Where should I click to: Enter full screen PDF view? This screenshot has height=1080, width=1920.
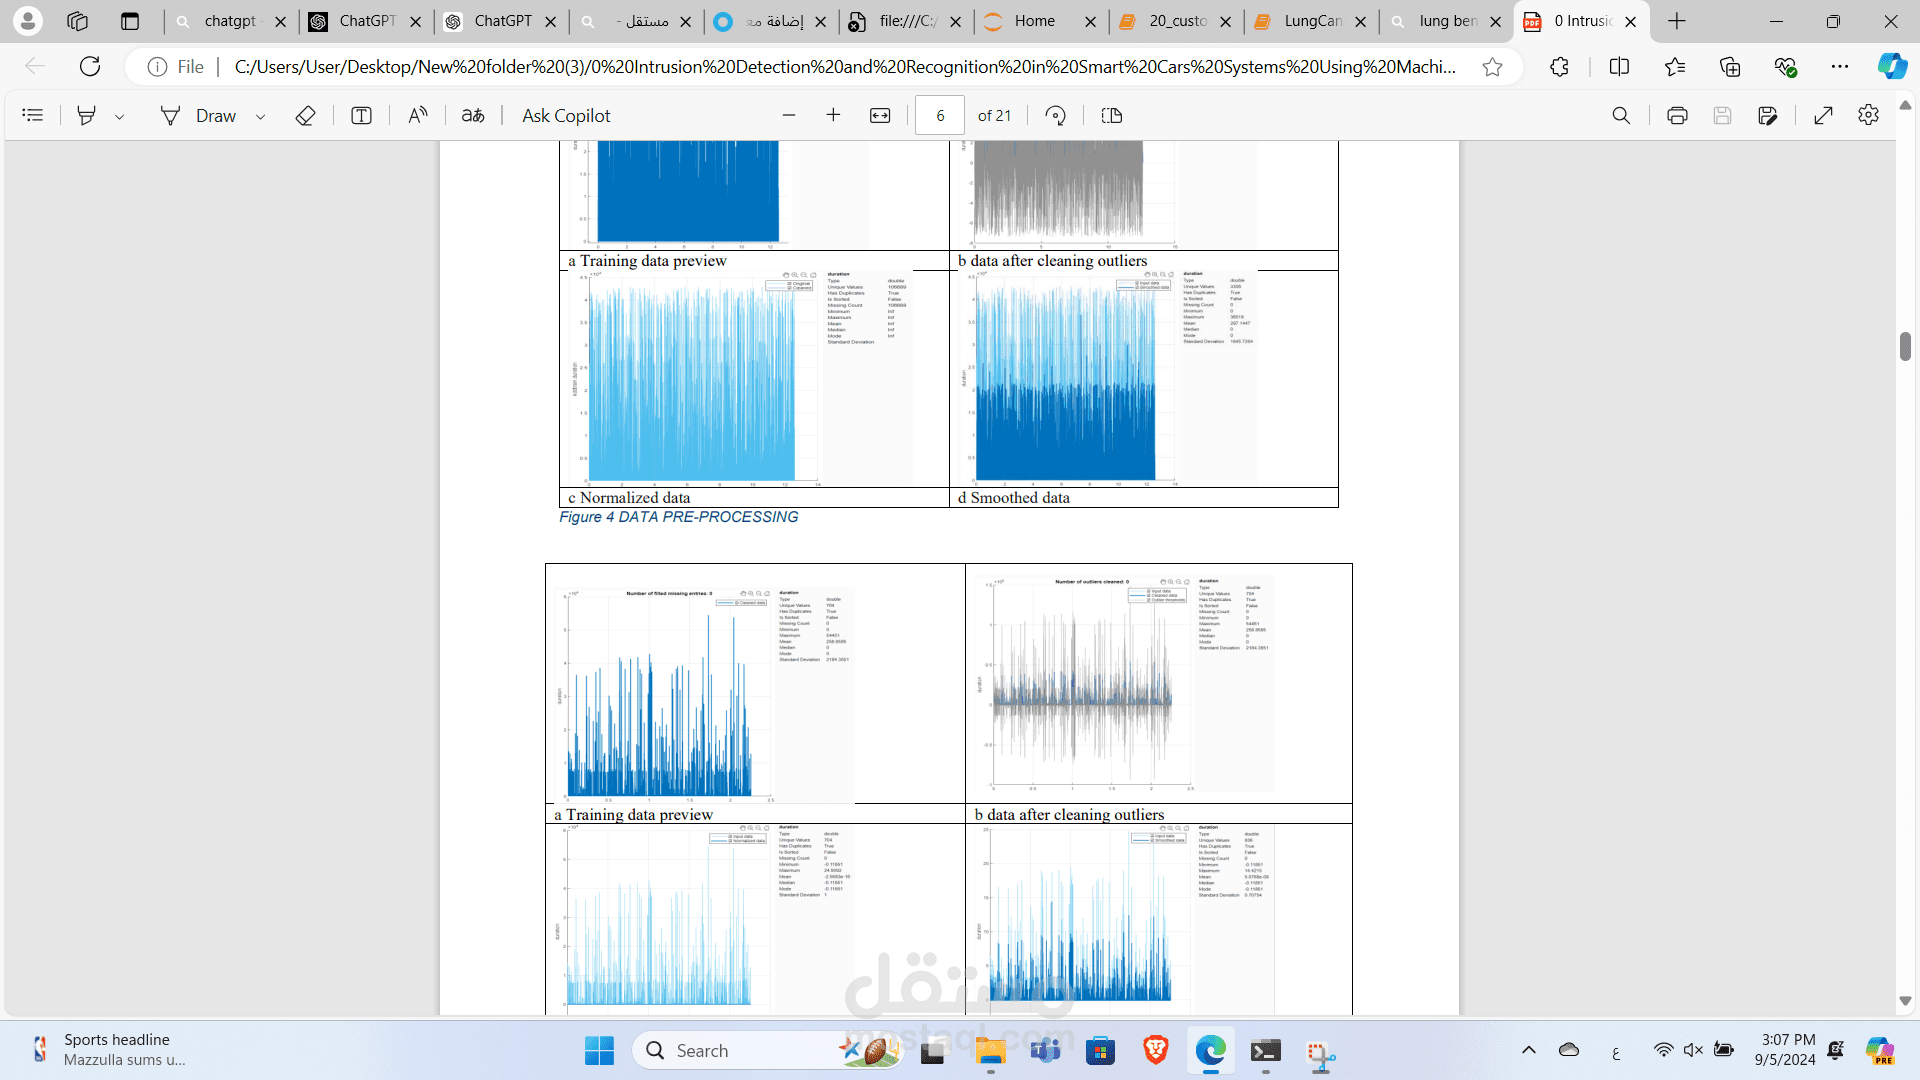1823,116
